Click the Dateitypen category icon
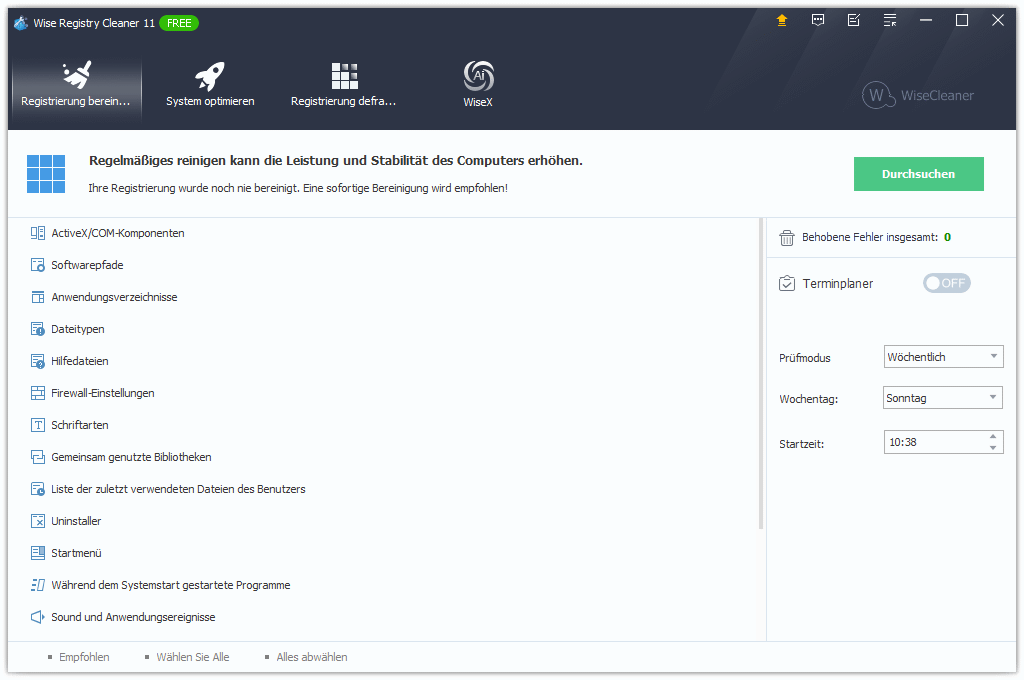 pyautogui.click(x=38, y=329)
